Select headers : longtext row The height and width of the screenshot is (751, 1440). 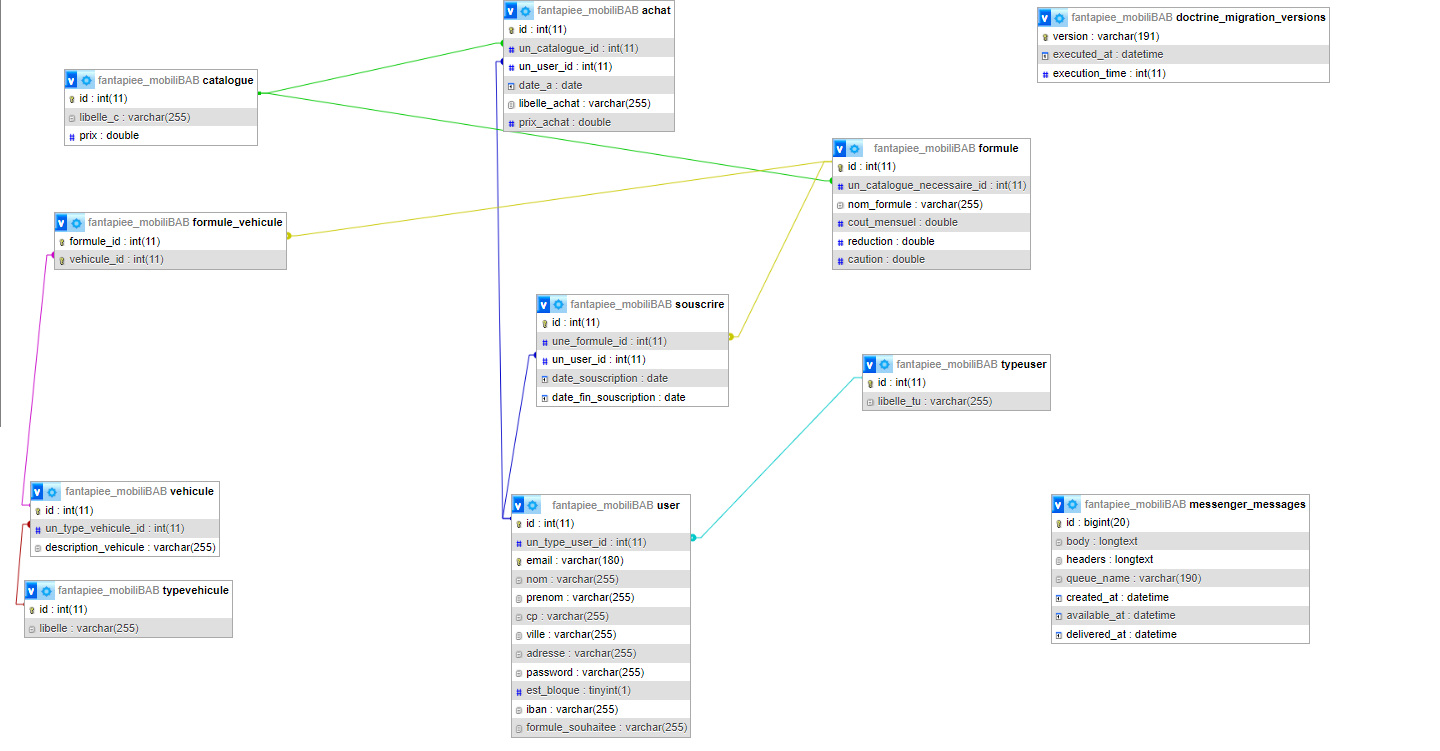click(x=1180, y=560)
